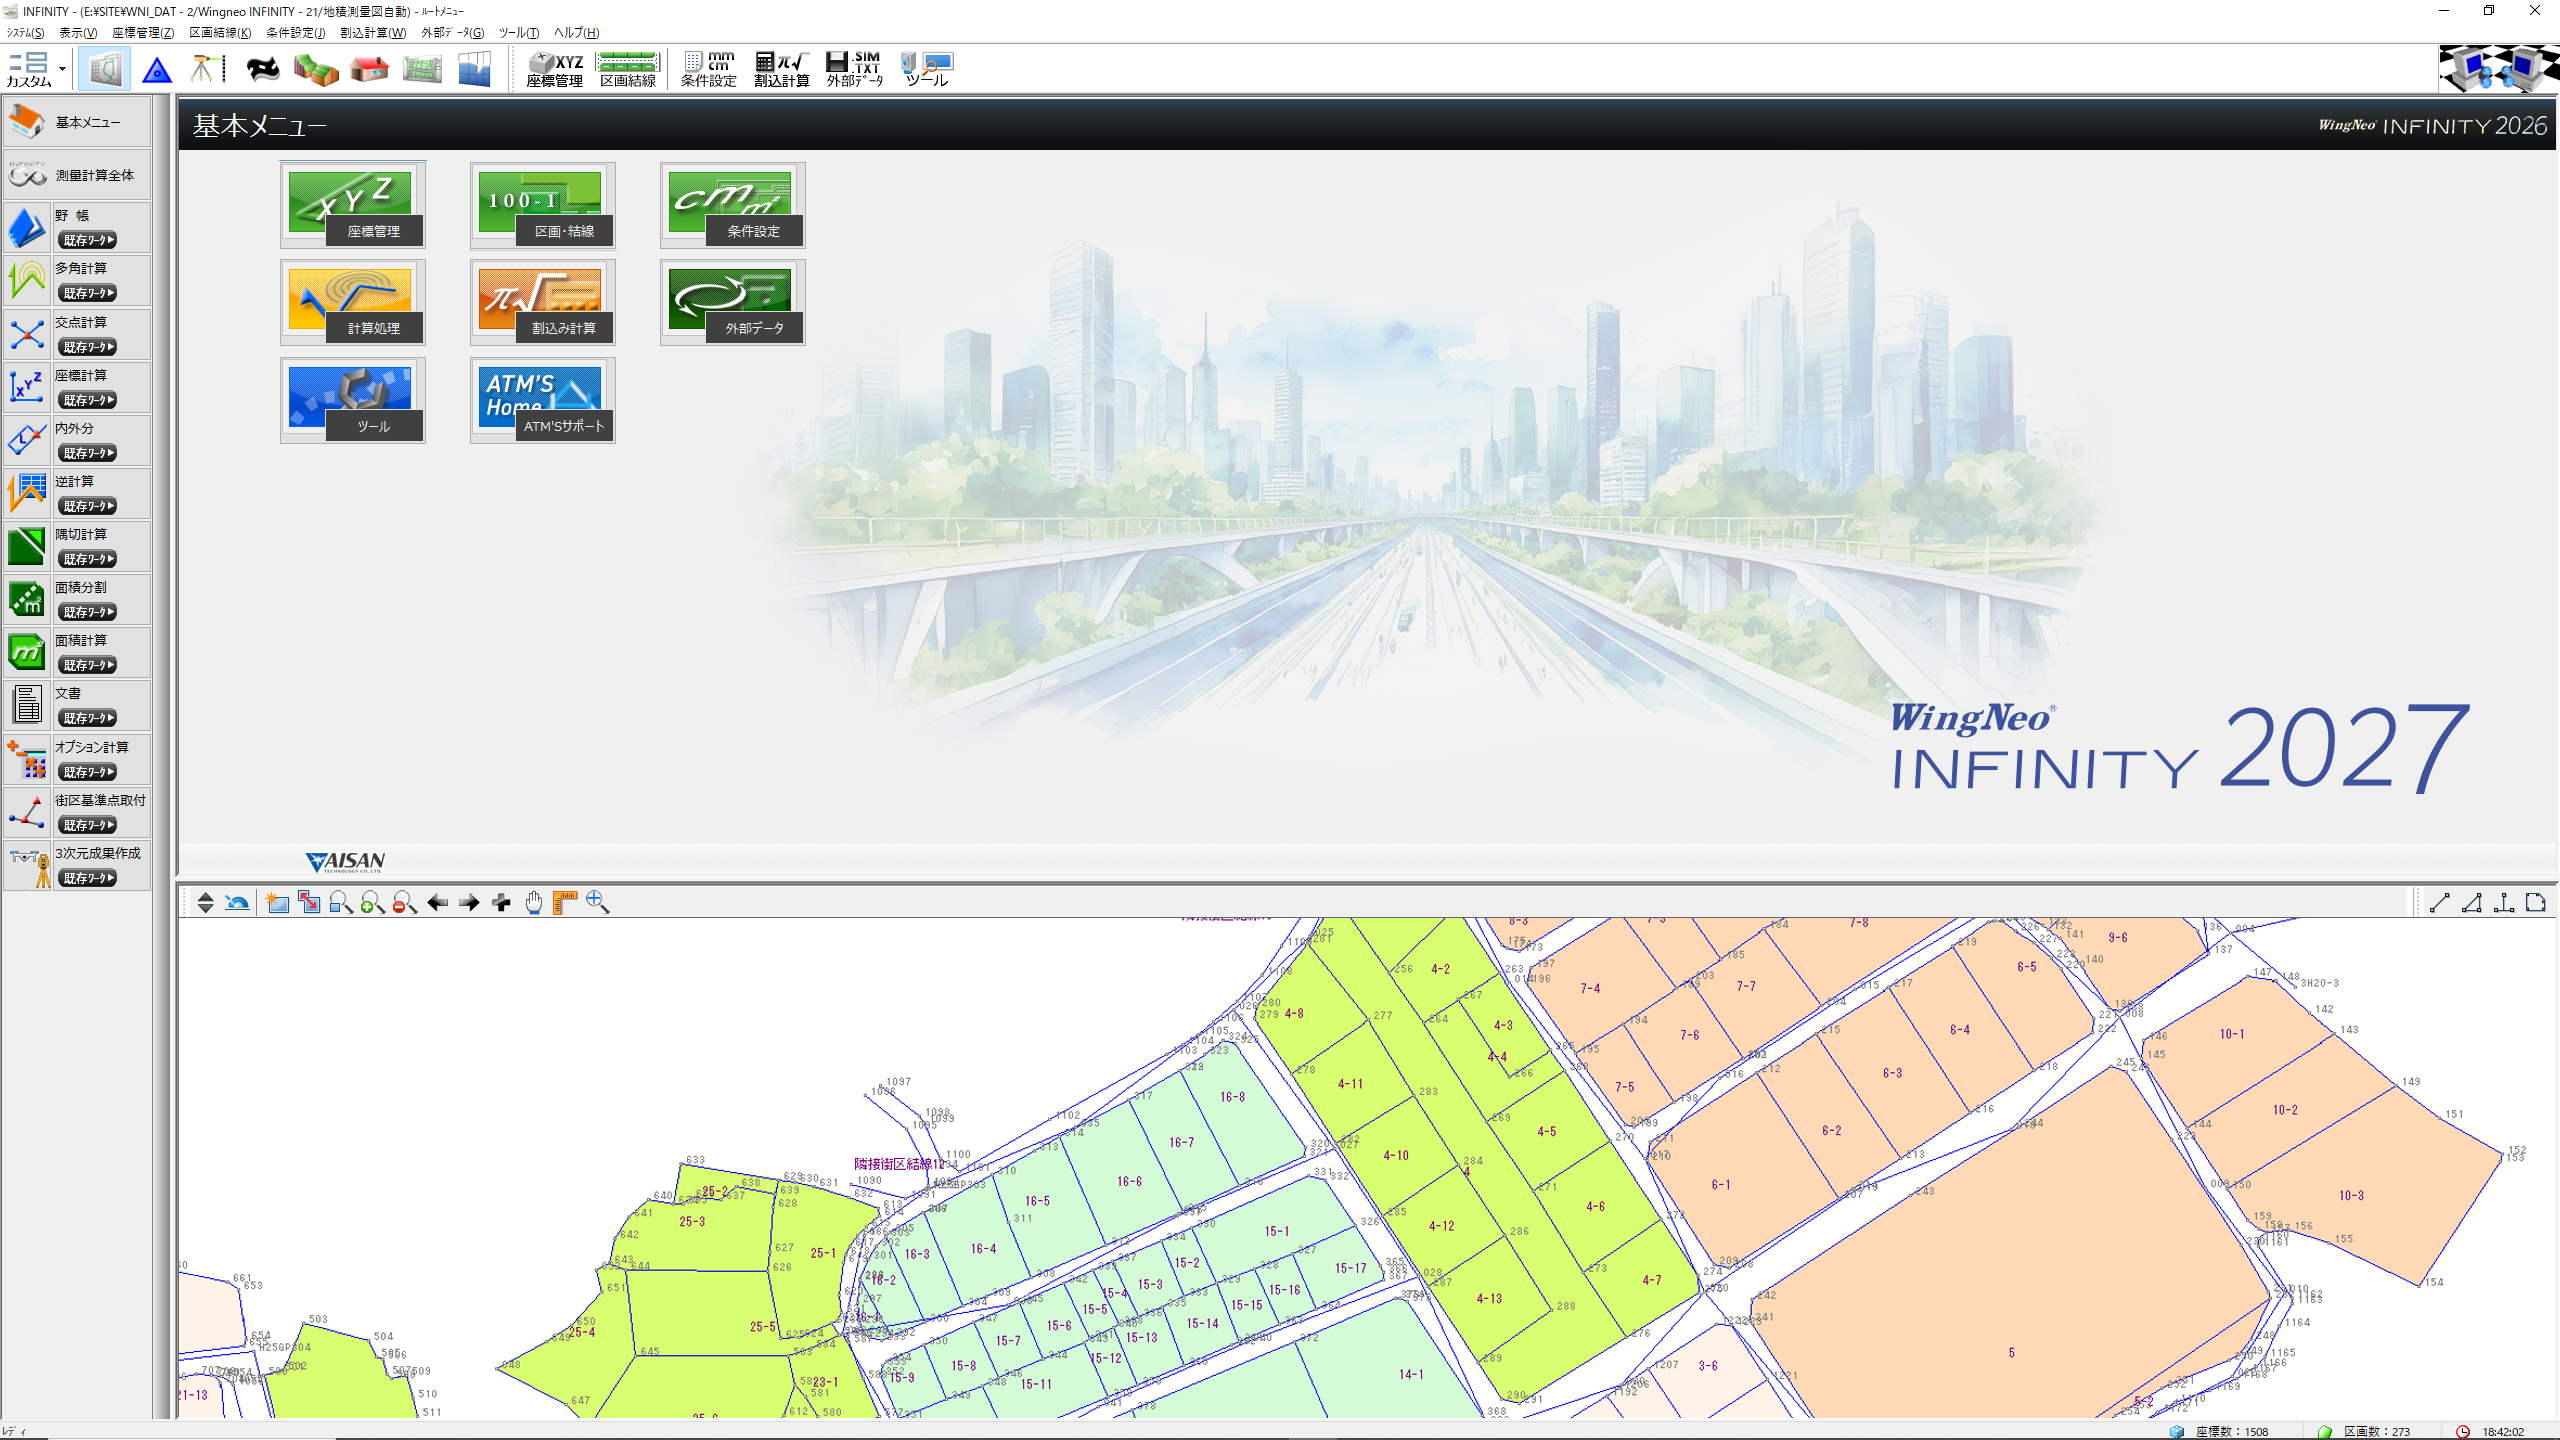The width and height of the screenshot is (2560, 1440).
Task: Expand 既存ワーク under 多角計算
Action: click(88, 293)
